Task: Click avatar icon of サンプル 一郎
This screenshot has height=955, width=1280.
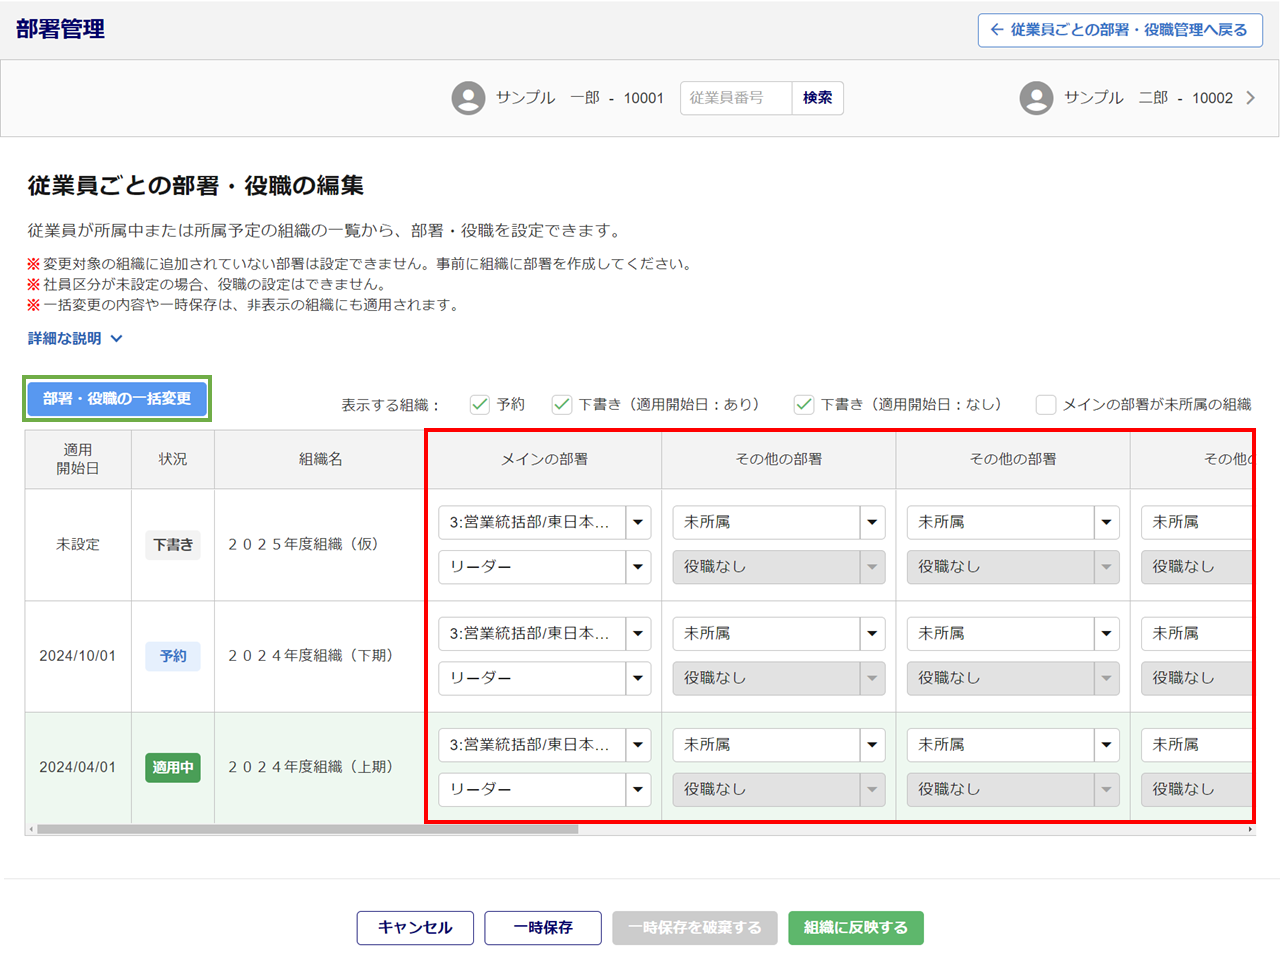Action: click(468, 98)
